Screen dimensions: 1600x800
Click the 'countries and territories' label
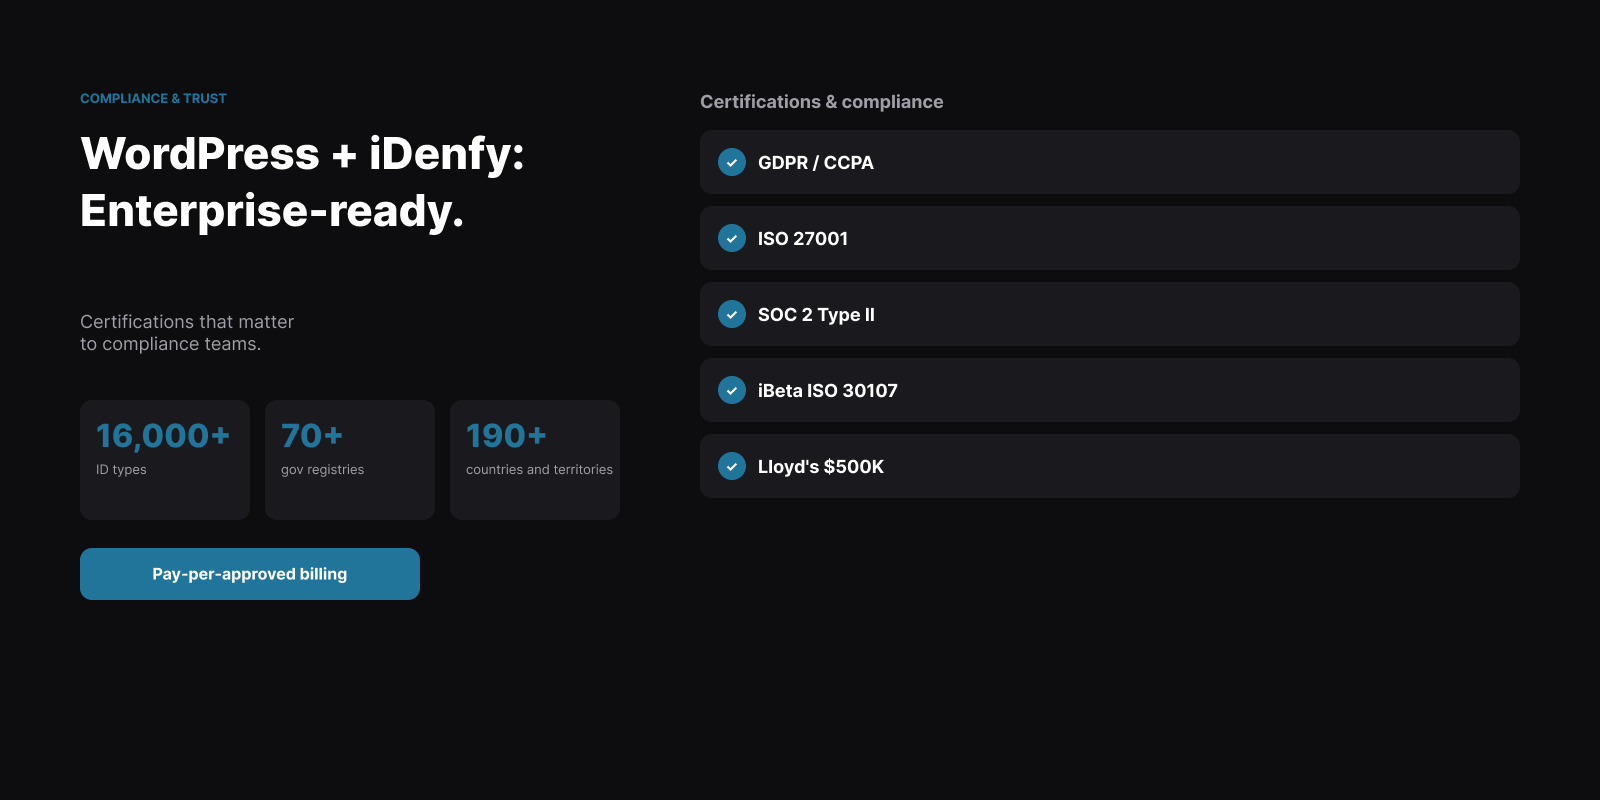(x=539, y=470)
